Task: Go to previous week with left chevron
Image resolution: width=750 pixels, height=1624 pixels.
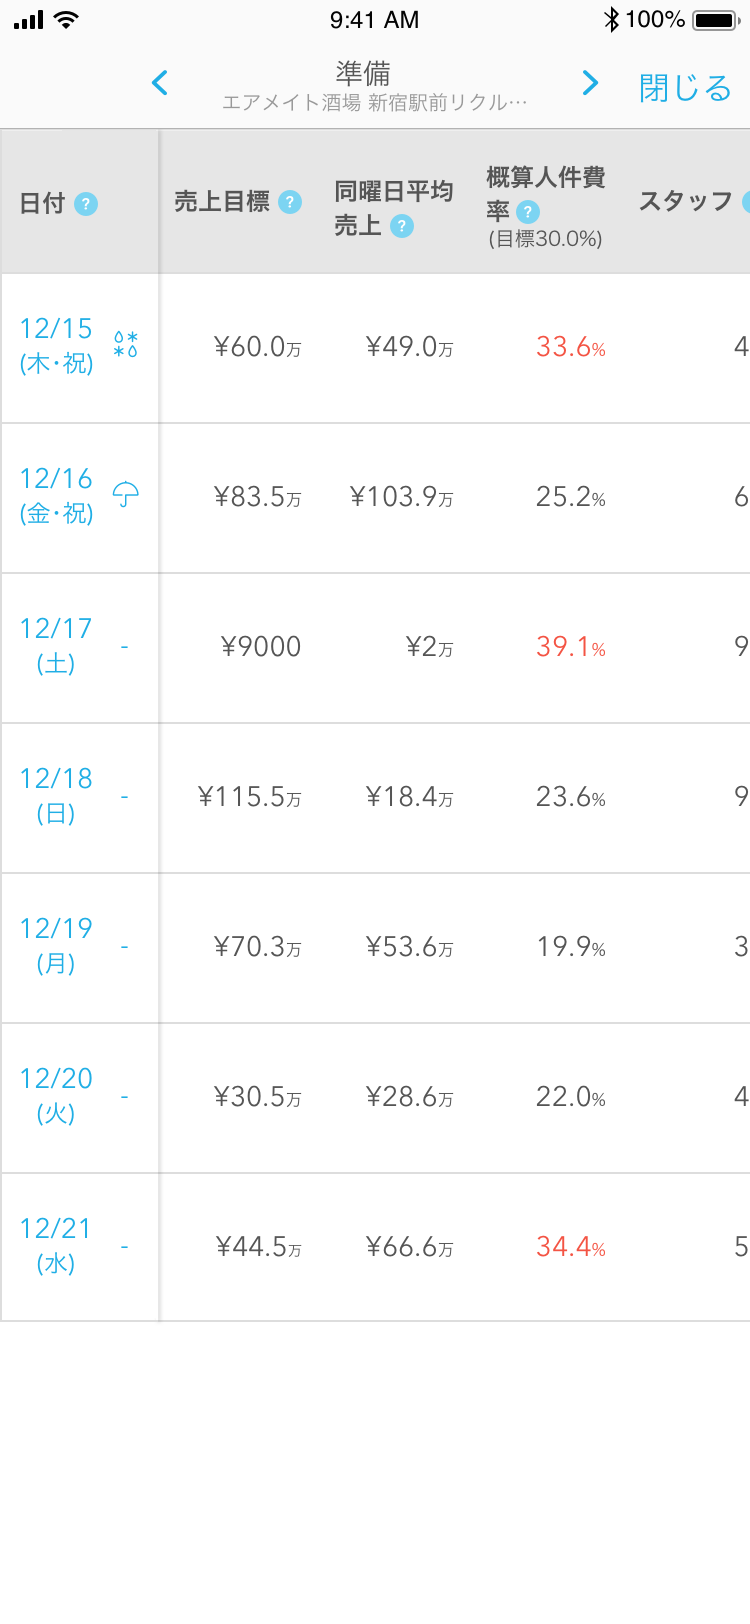Action: (160, 83)
